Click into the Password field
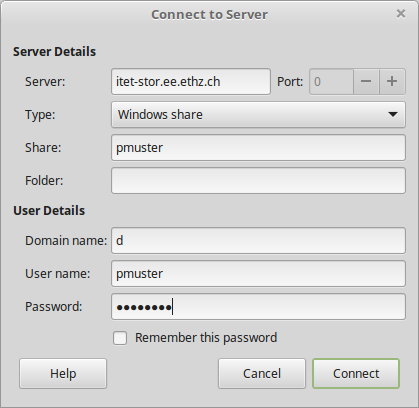This screenshot has height=408, width=419. pyautogui.click(x=258, y=307)
